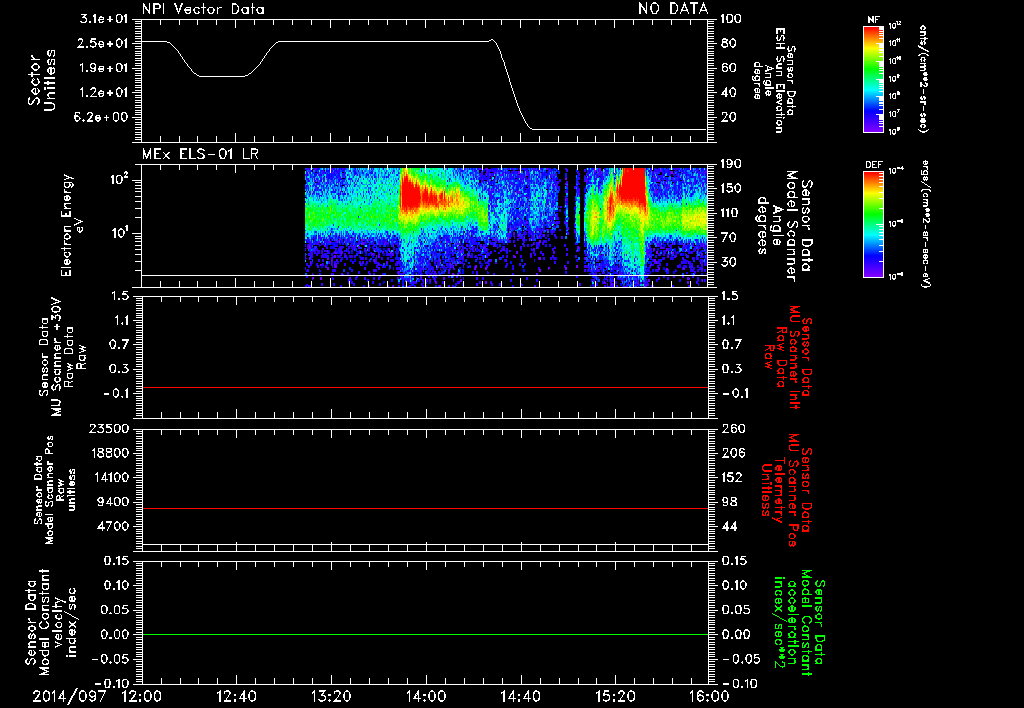Select the red "MU Scanner Pos Telemetry" axis title
The width and height of the screenshot is (1024, 708).
click(x=787, y=490)
